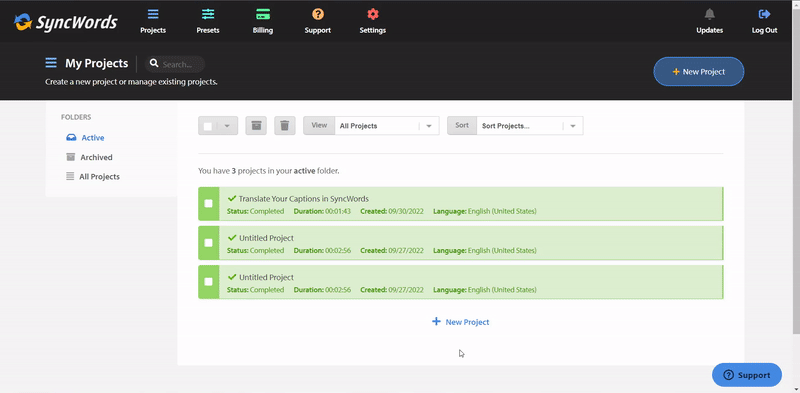Click the 'You have 3 projects' message
Image resolution: width=800 pixels, height=393 pixels.
[x=268, y=171]
